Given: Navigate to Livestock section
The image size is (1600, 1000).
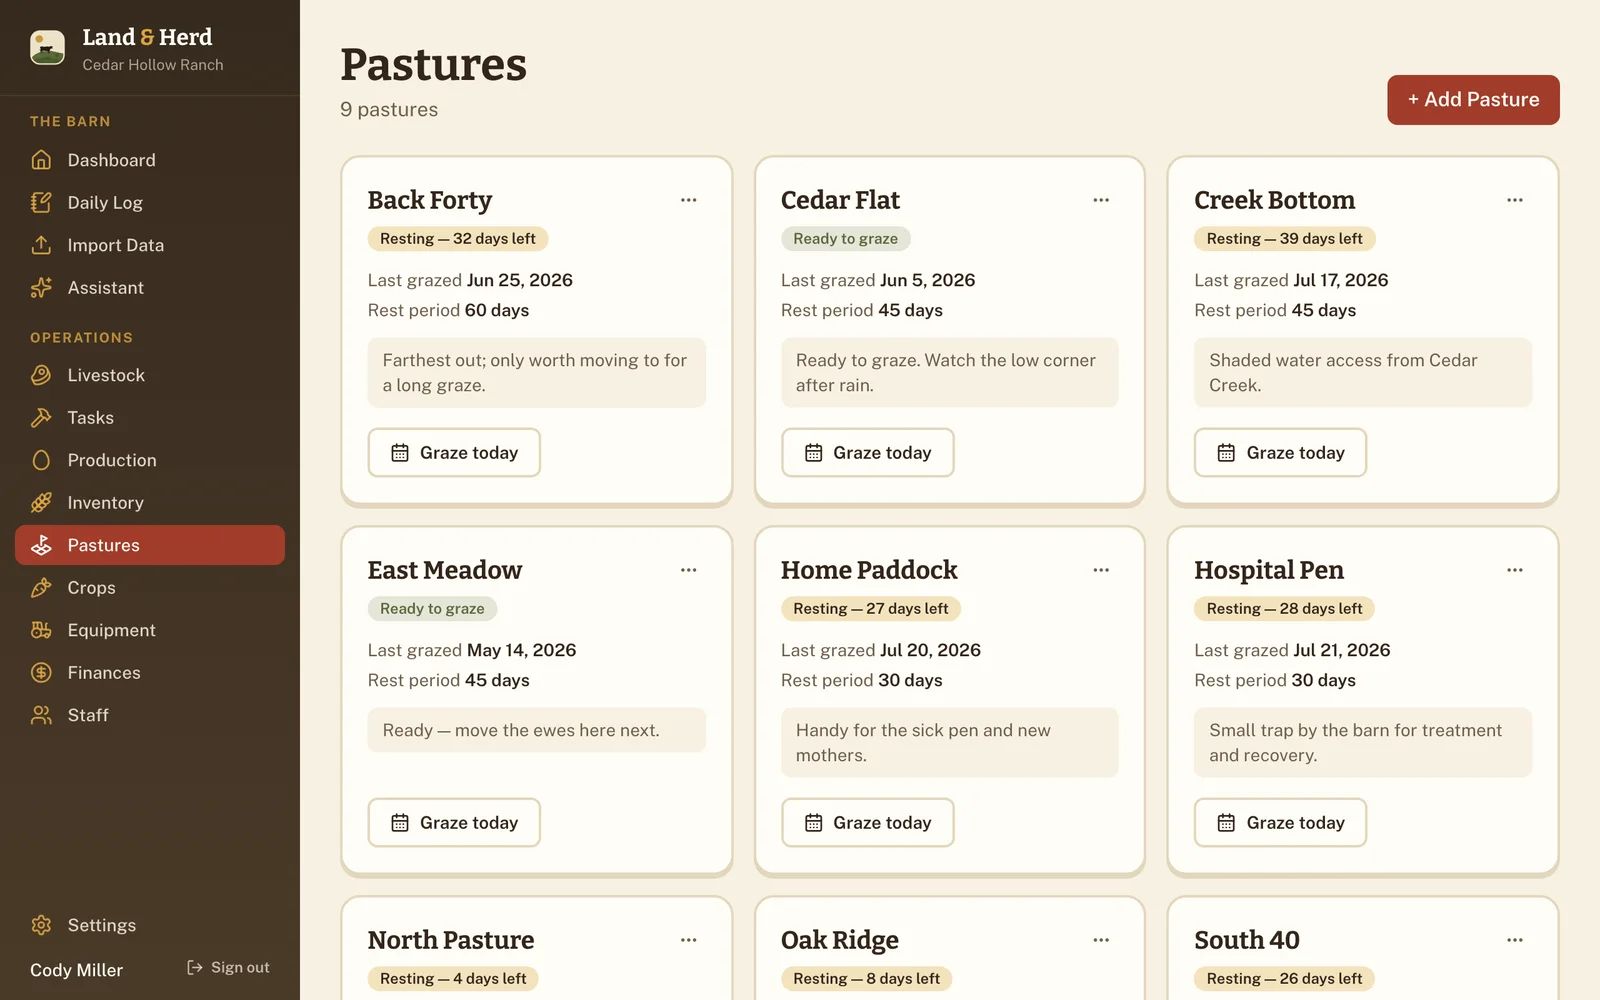Looking at the screenshot, I should pyautogui.click(x=150, y=375).
